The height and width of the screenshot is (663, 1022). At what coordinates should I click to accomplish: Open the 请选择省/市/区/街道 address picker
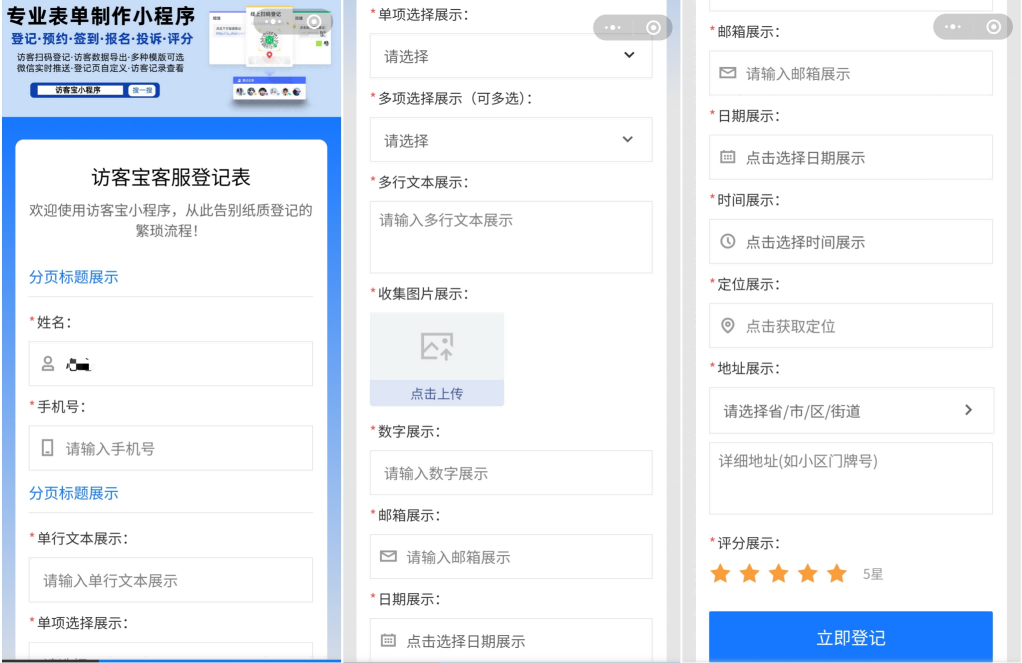coord(850,410)
